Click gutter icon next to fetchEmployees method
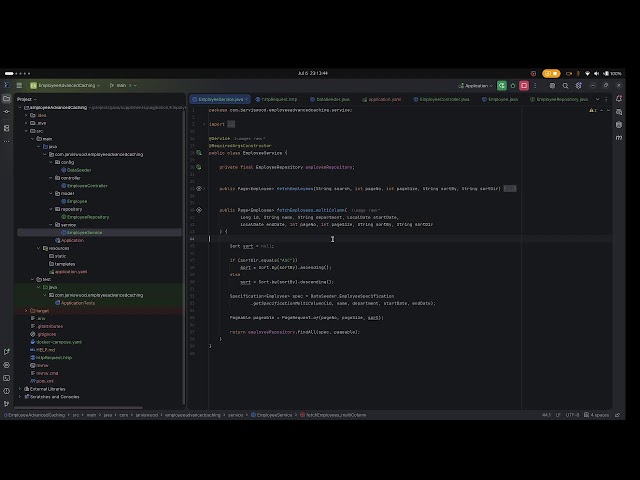Viewport: 640px width, 480px height. click(x=199, y=189)
